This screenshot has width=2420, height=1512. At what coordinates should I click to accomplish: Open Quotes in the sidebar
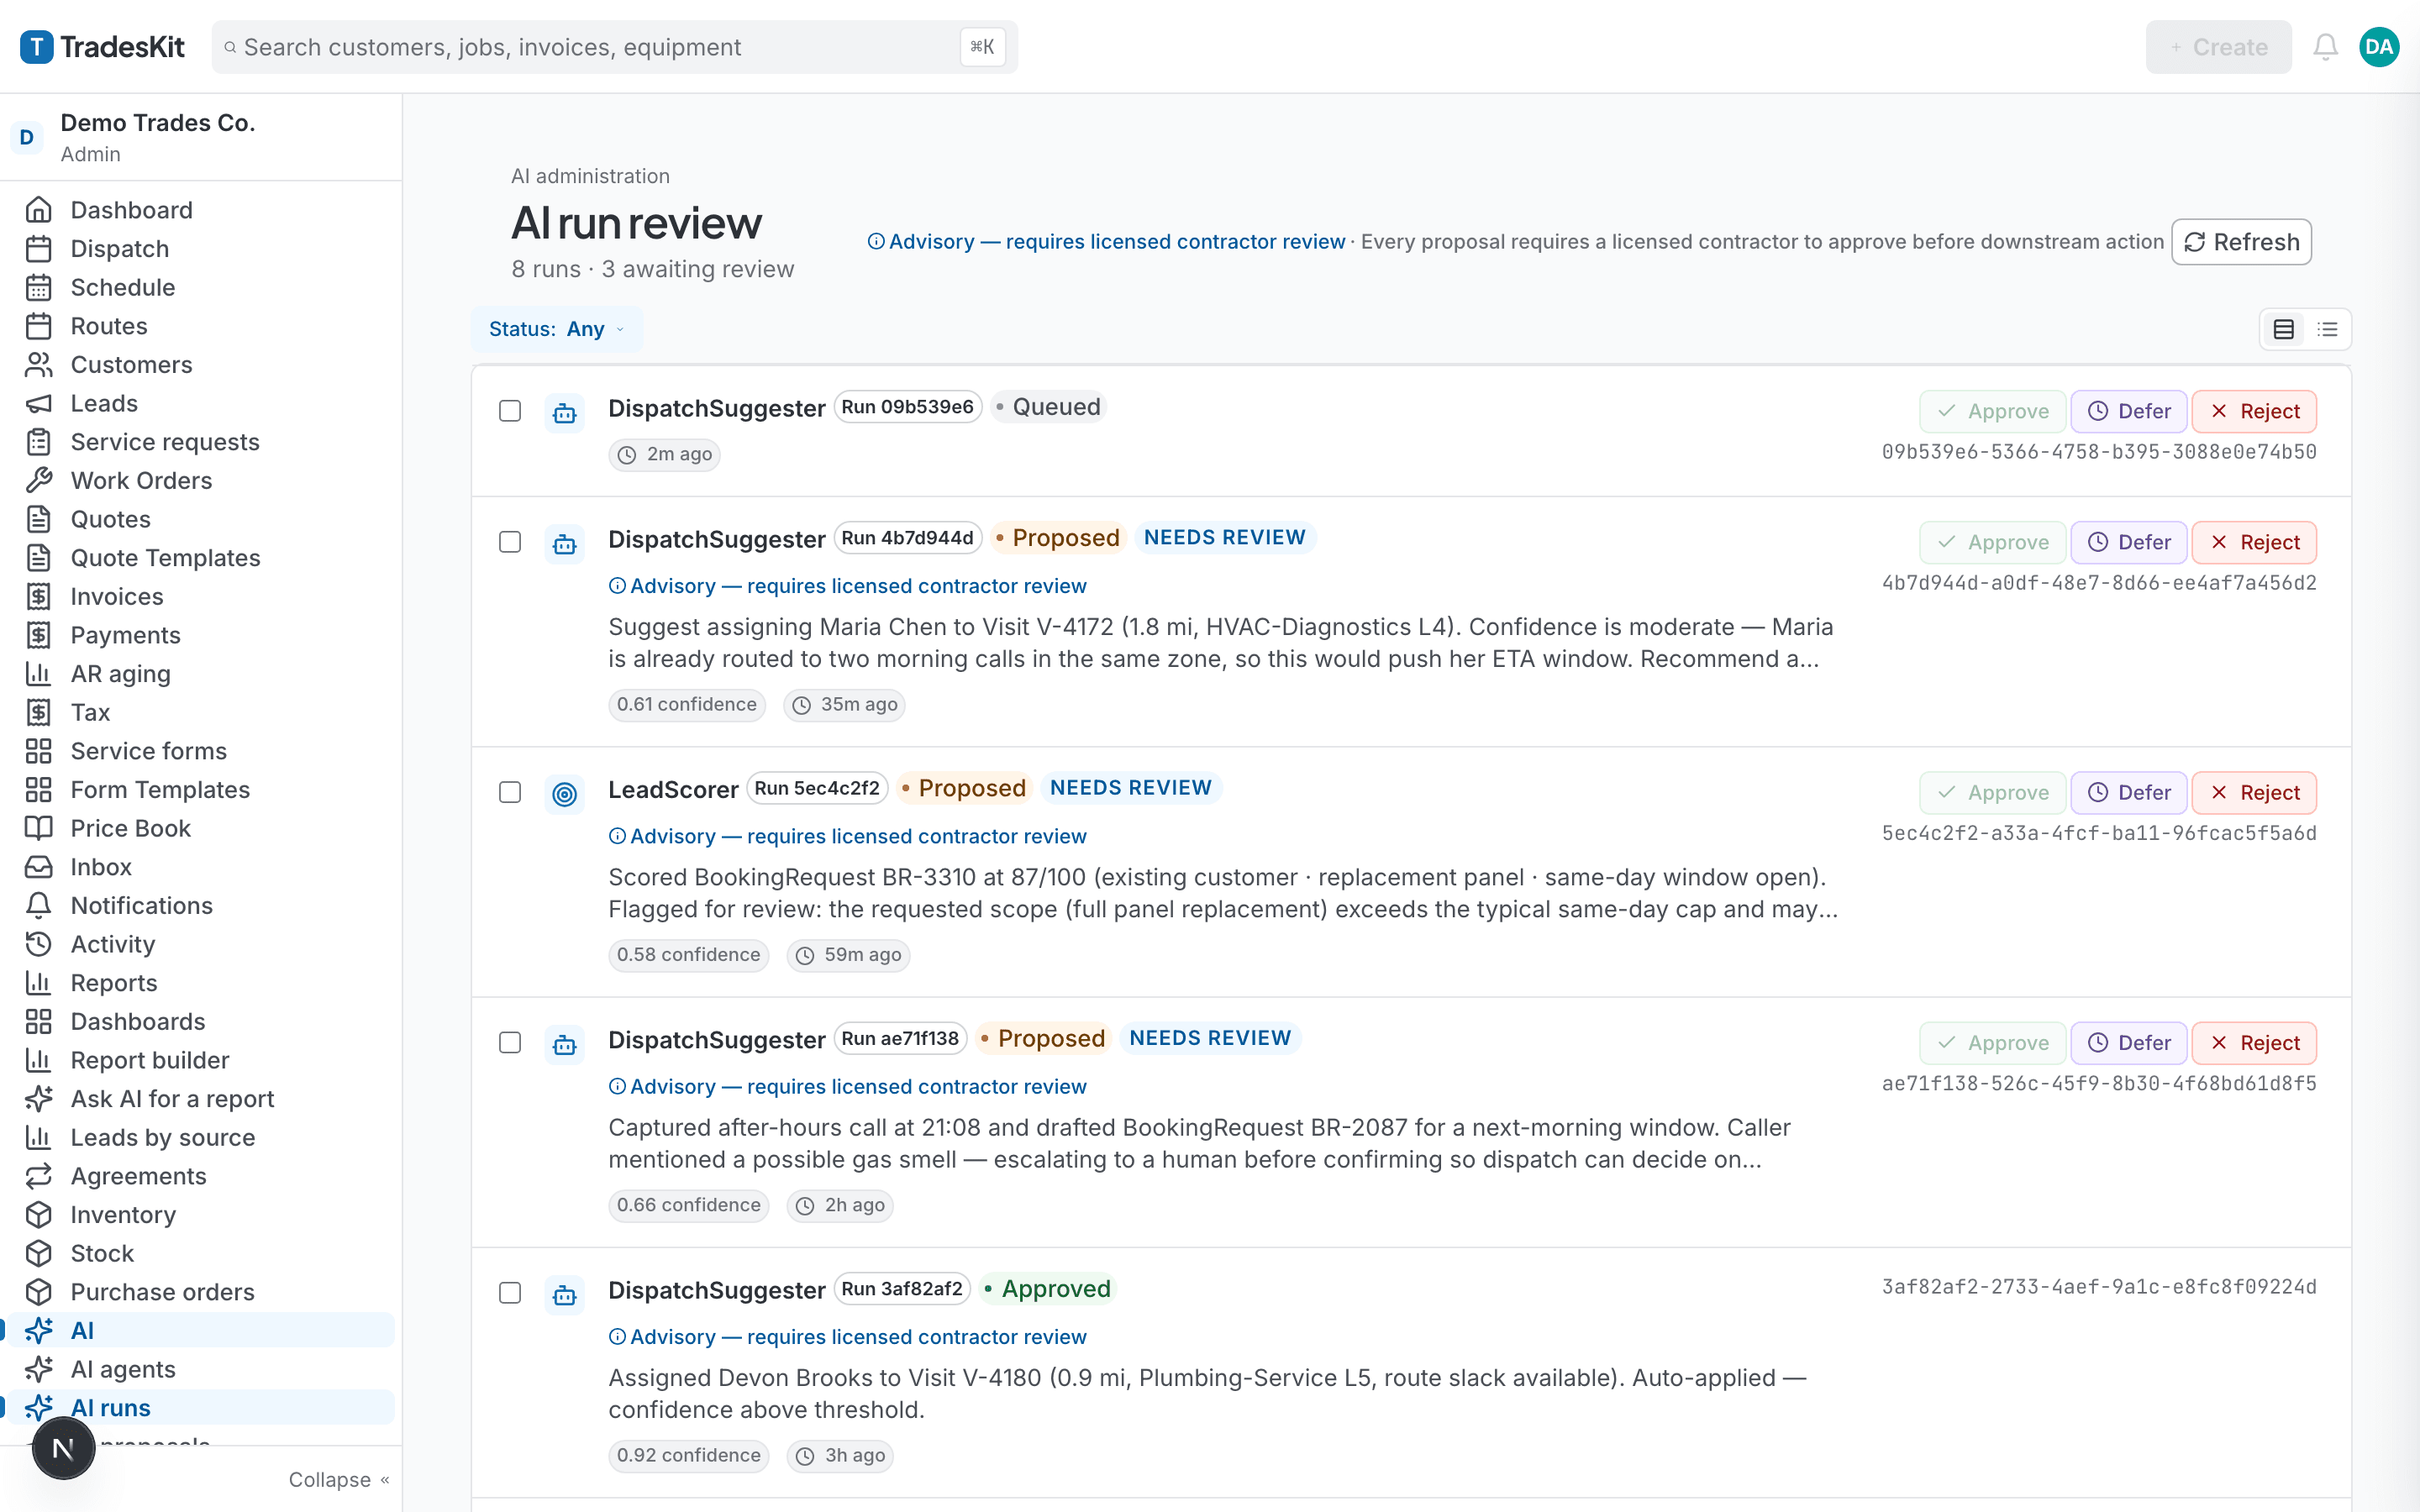pyautogui.click(x=200, y=519)
